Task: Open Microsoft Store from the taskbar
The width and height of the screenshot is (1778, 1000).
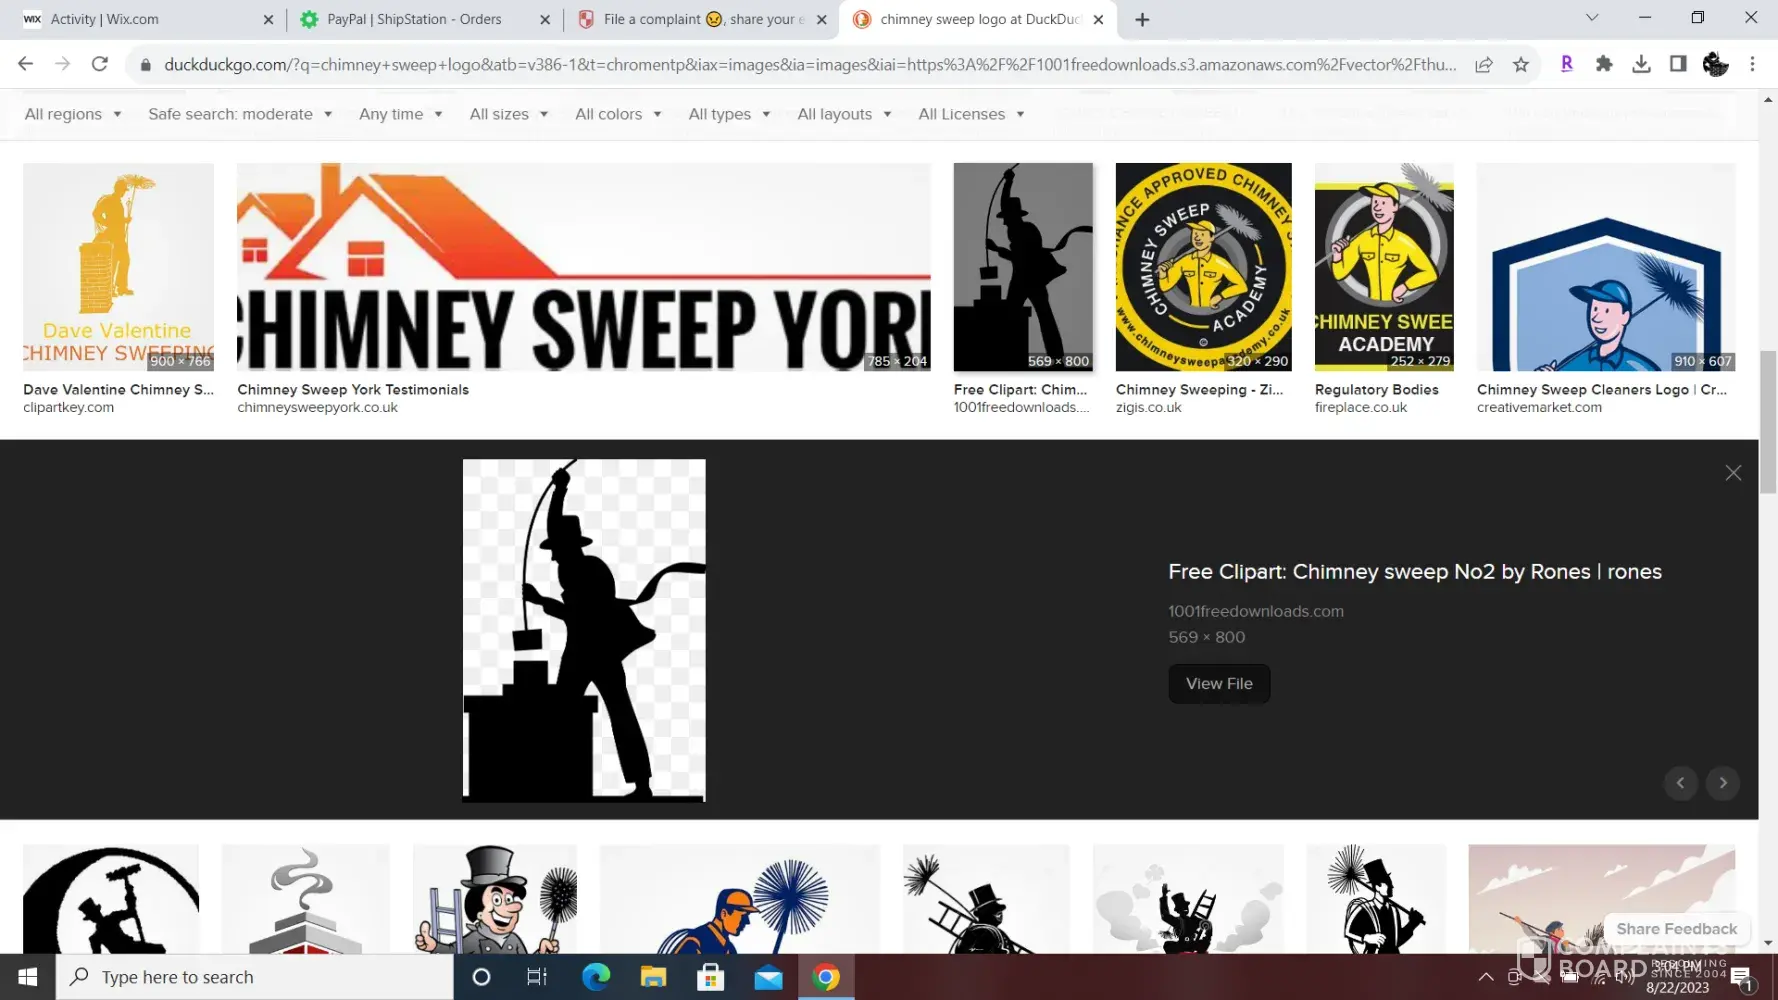Action: coord(711,977)
